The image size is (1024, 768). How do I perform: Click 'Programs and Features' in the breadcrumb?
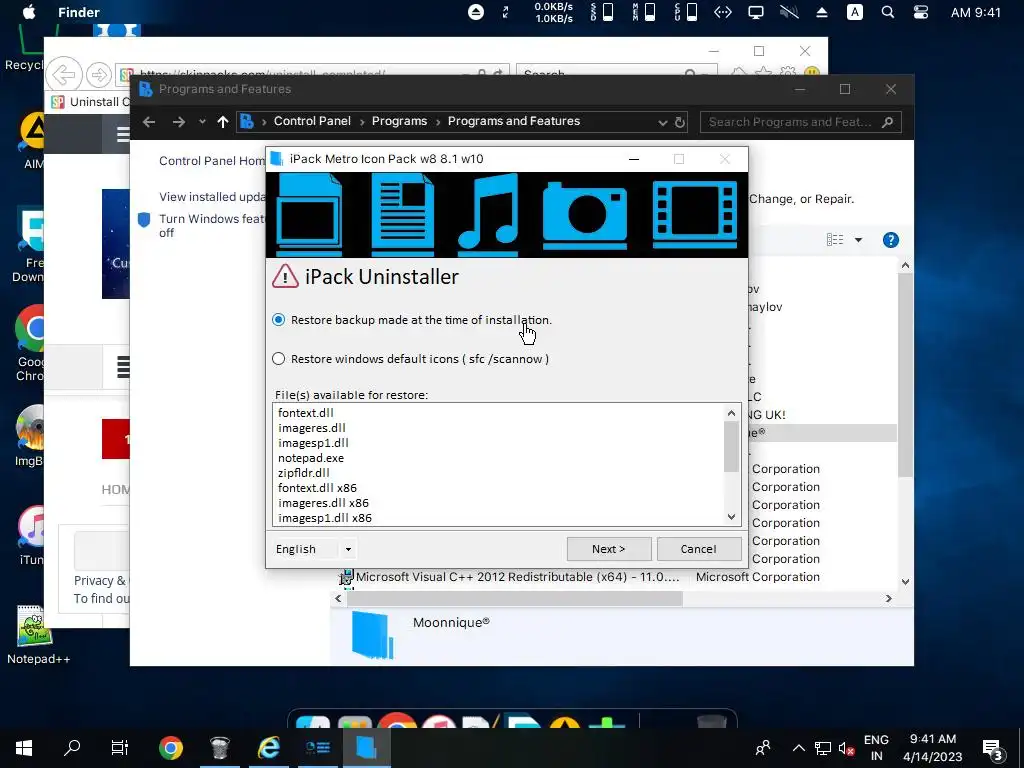click(514, 121)
